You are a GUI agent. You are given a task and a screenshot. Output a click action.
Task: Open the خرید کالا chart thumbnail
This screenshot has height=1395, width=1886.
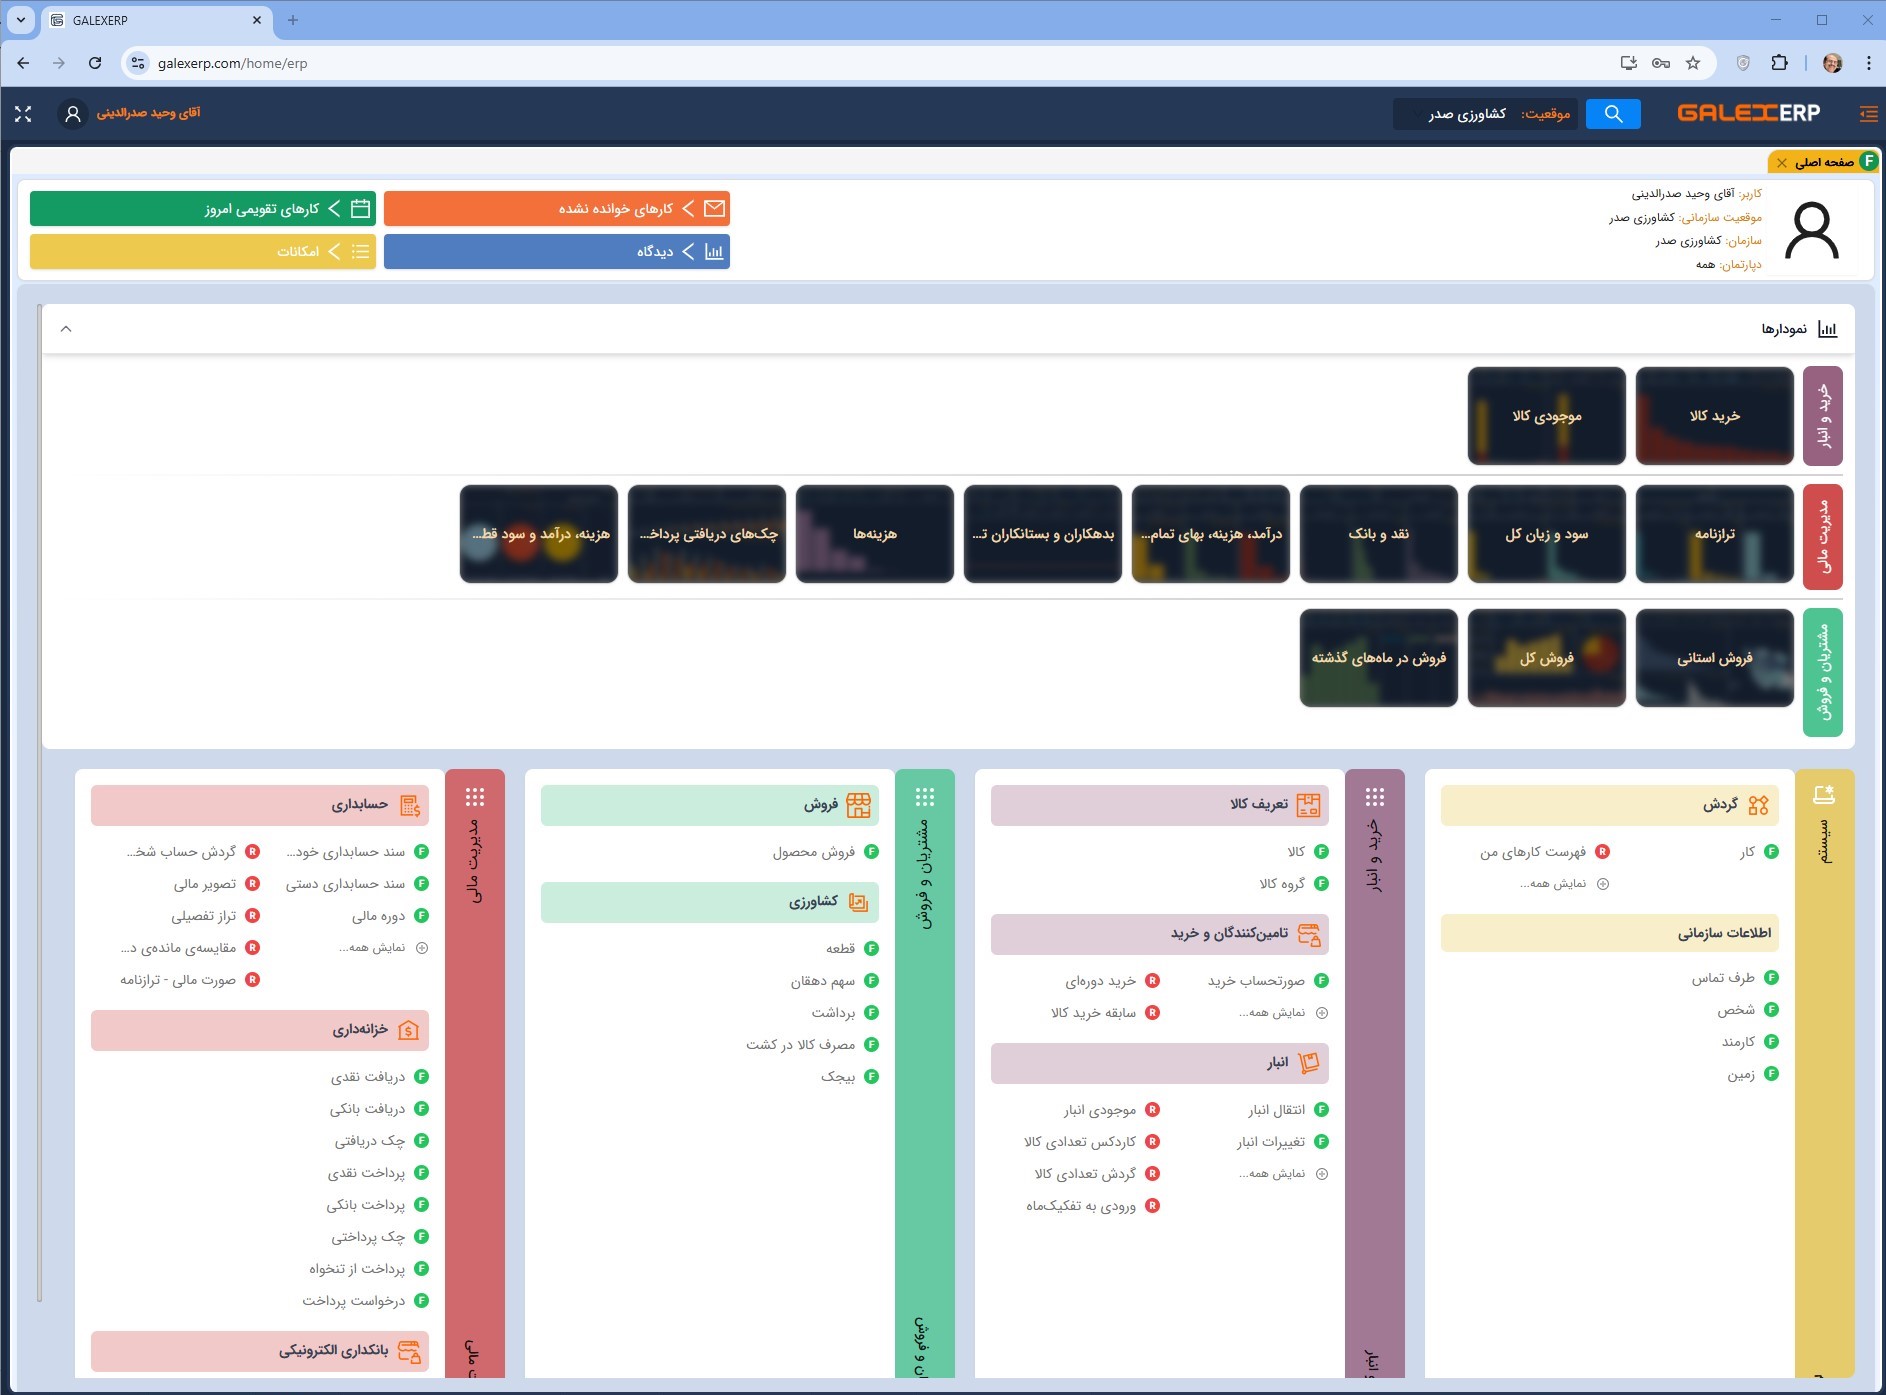point(1715,416)
